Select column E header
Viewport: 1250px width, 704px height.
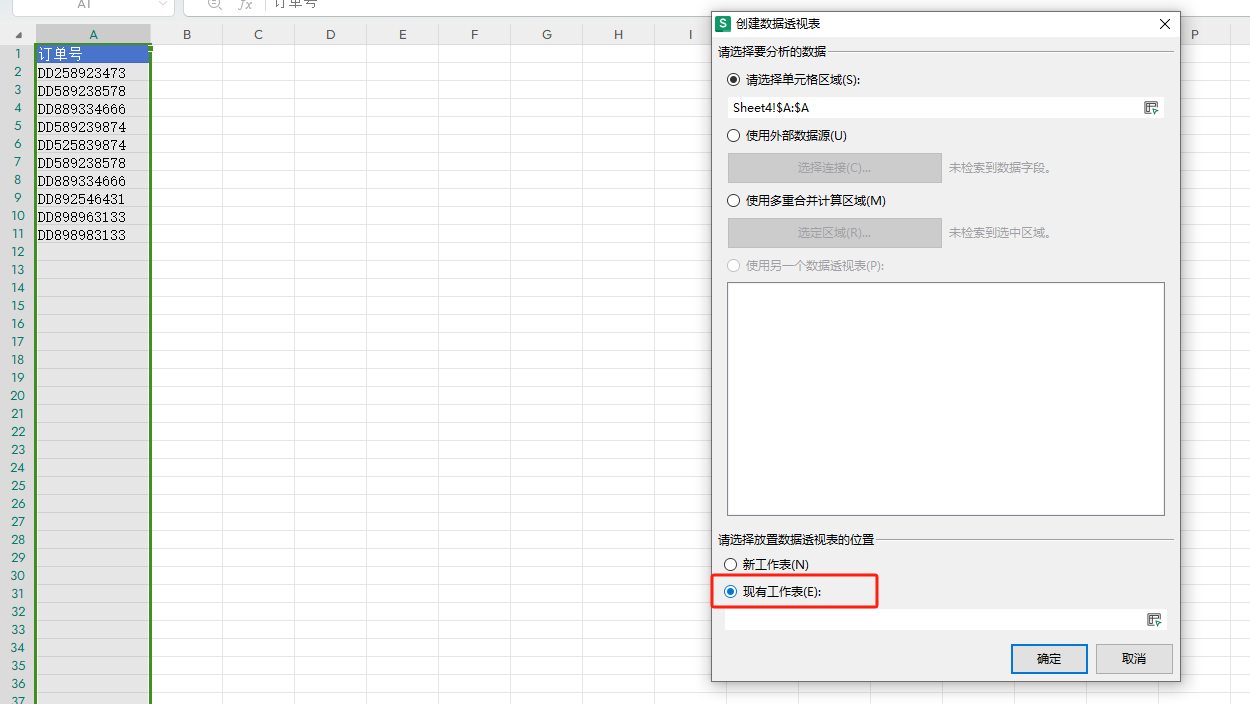(402, 35)
